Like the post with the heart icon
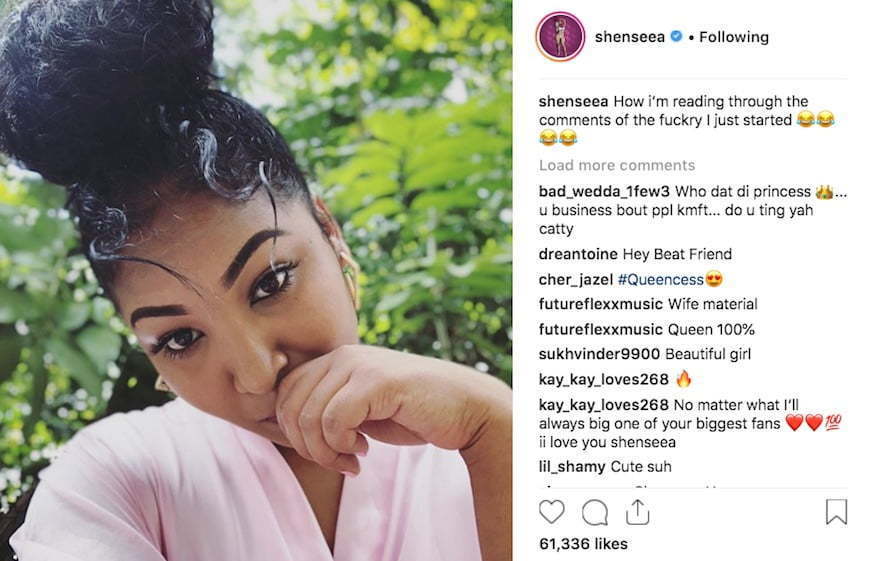 click(552, 512)
